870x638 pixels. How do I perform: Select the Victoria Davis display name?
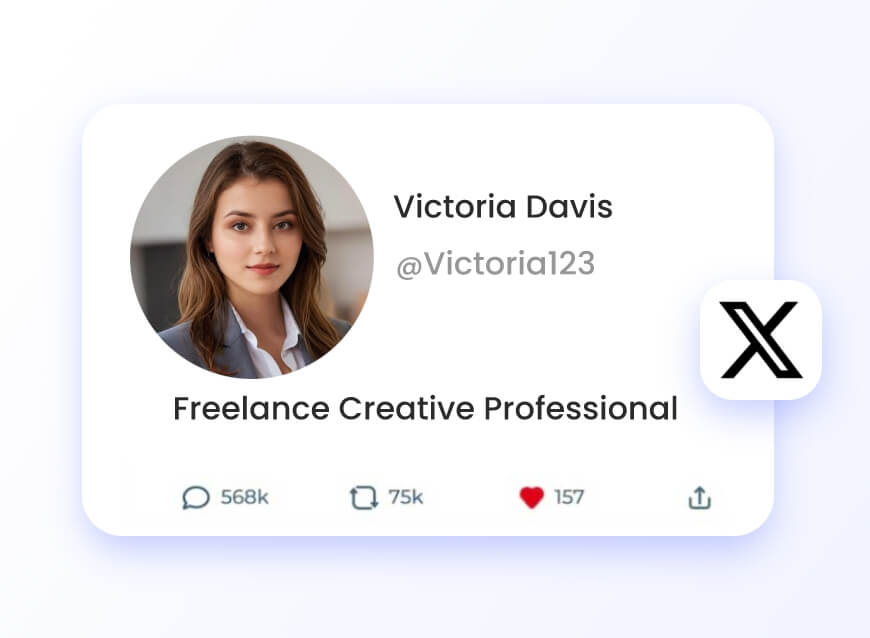(x=503, y=207)
